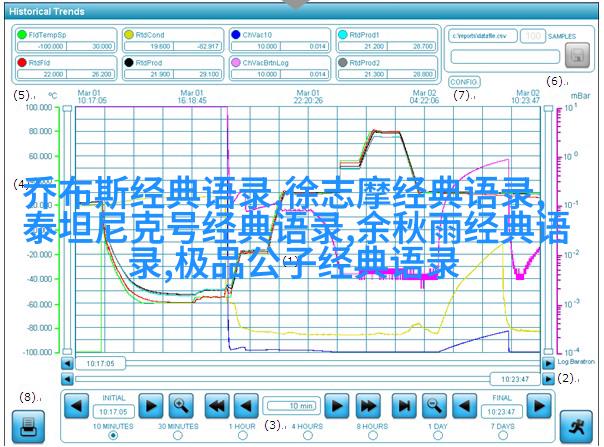Click RtdFld red color indicator

point(22,62)
